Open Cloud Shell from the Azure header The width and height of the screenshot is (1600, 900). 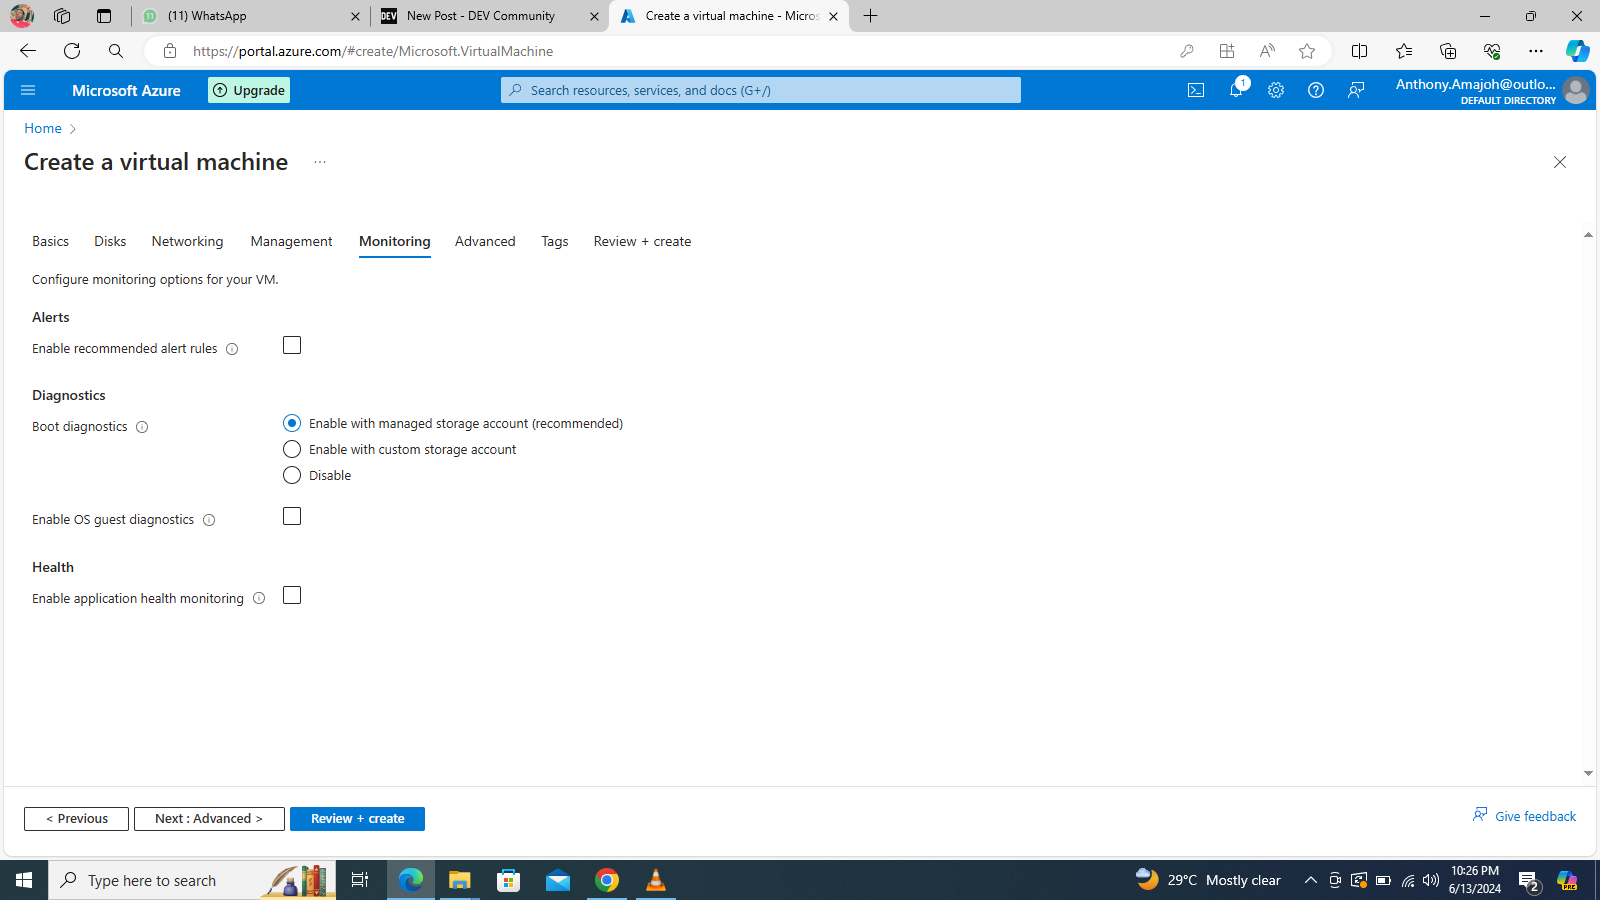[x=1196, y=90]
